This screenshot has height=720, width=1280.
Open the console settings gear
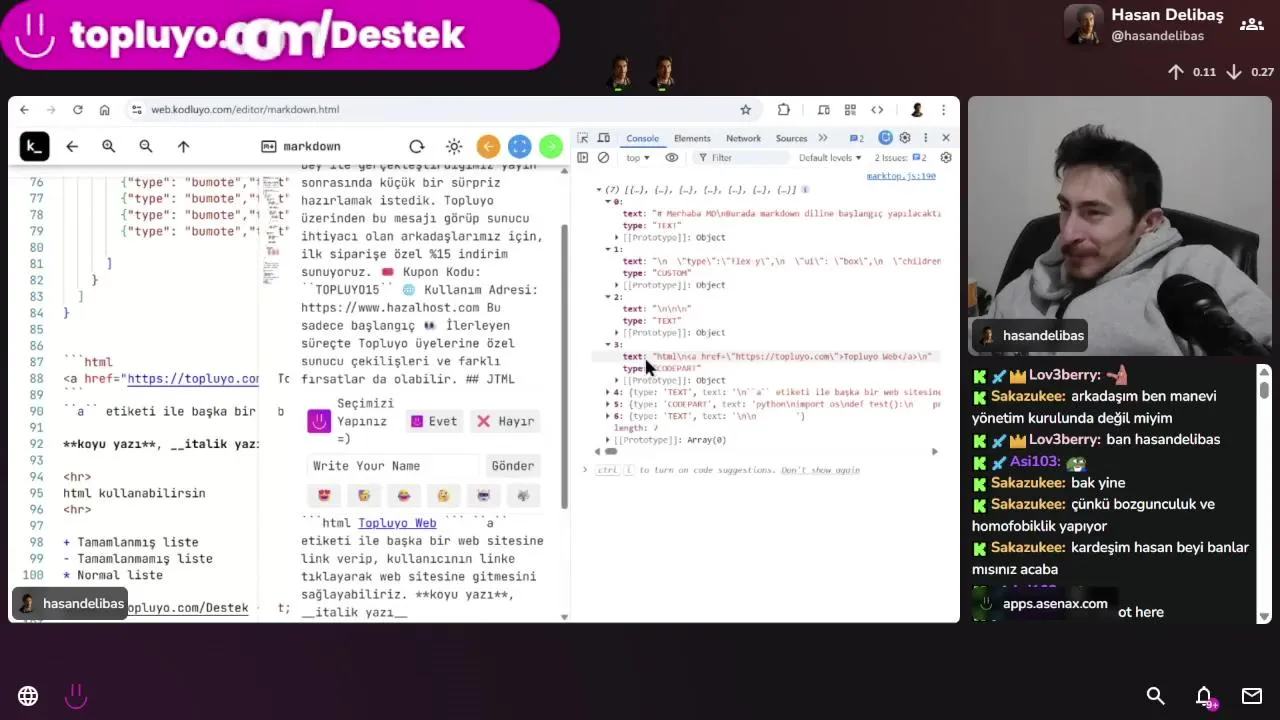coord(946,158)
